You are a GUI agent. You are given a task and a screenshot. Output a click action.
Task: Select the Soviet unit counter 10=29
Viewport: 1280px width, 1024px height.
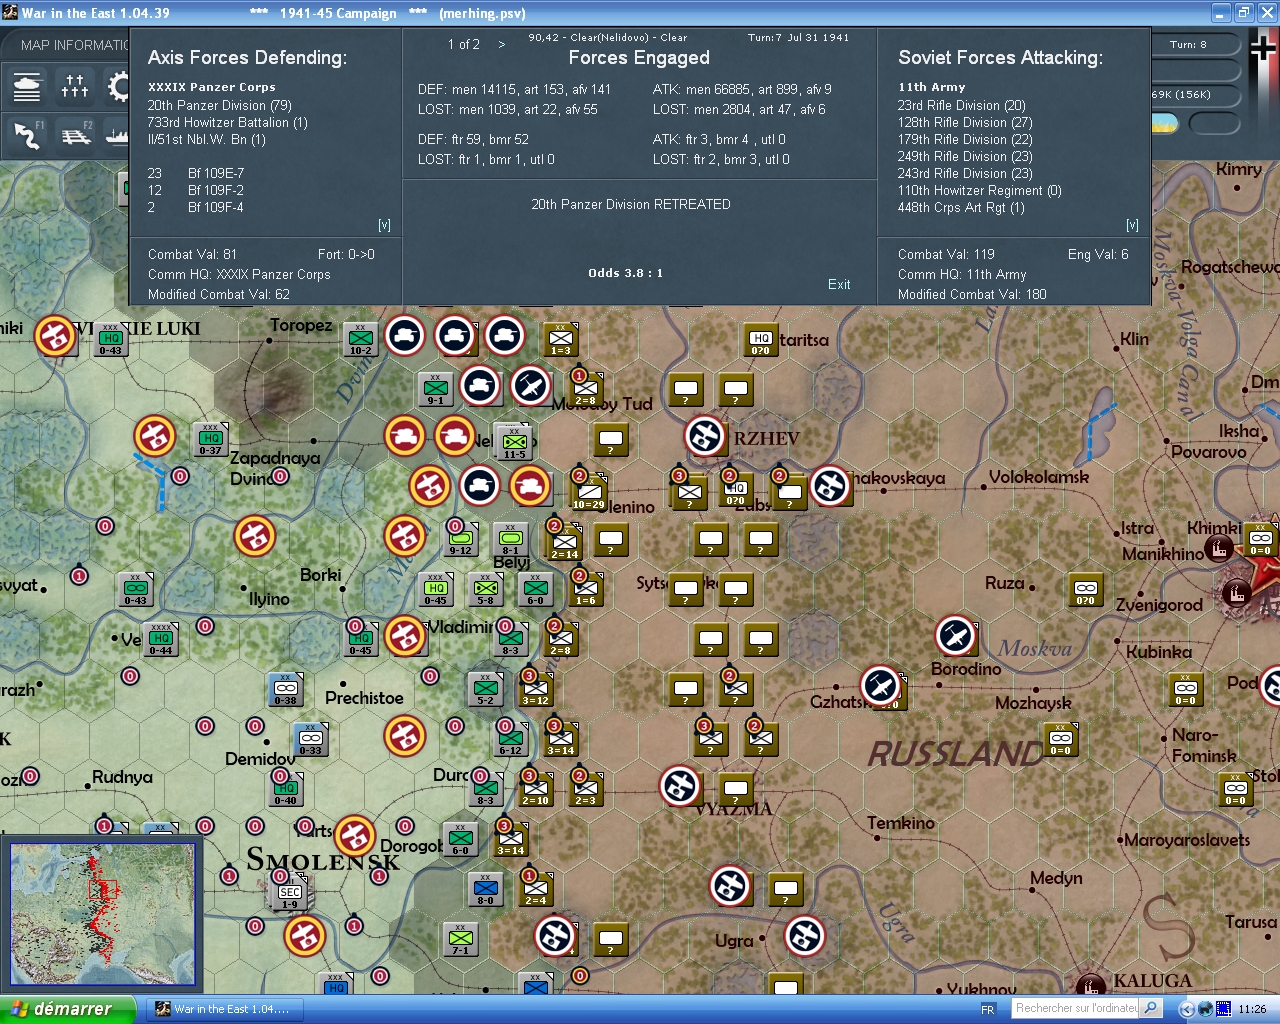pos(588,493)
